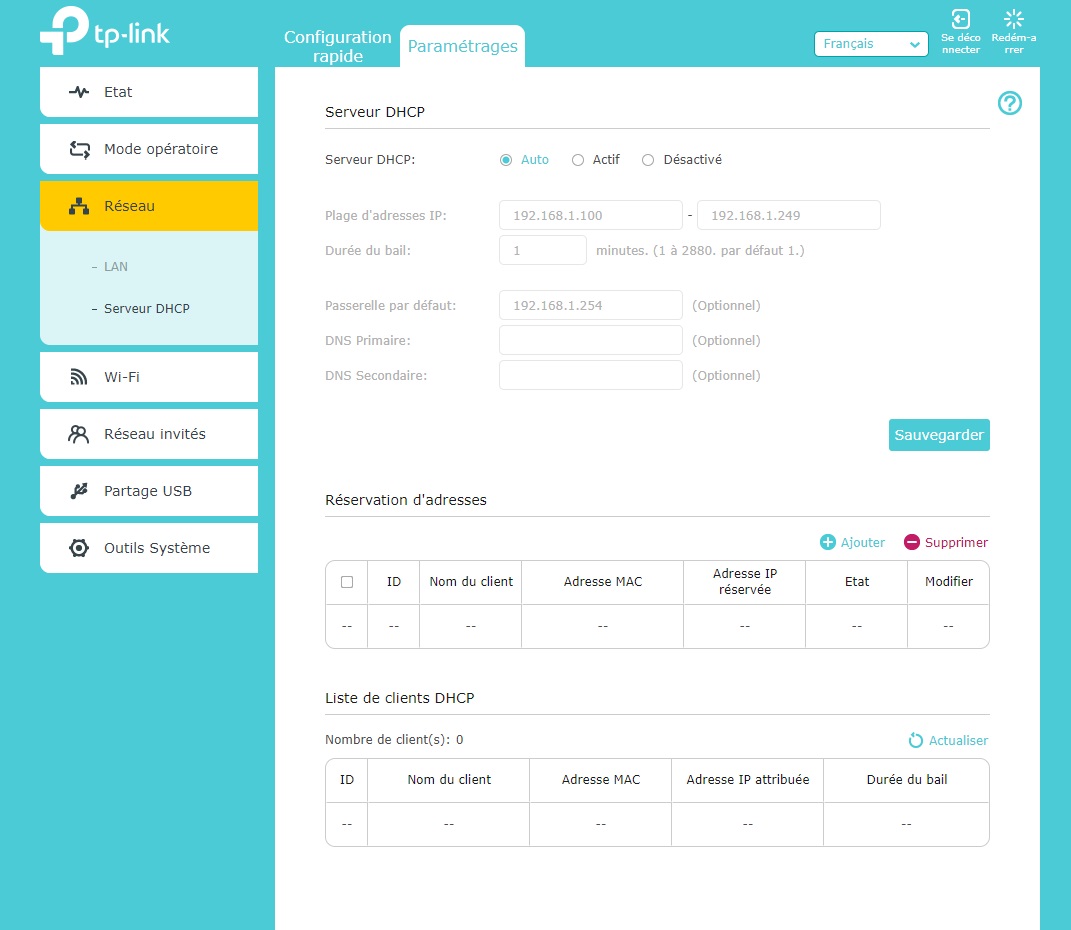This screenshot has width=1071, height=930.
Task: Open the LAN submenu item
Action: coord(116,267)
